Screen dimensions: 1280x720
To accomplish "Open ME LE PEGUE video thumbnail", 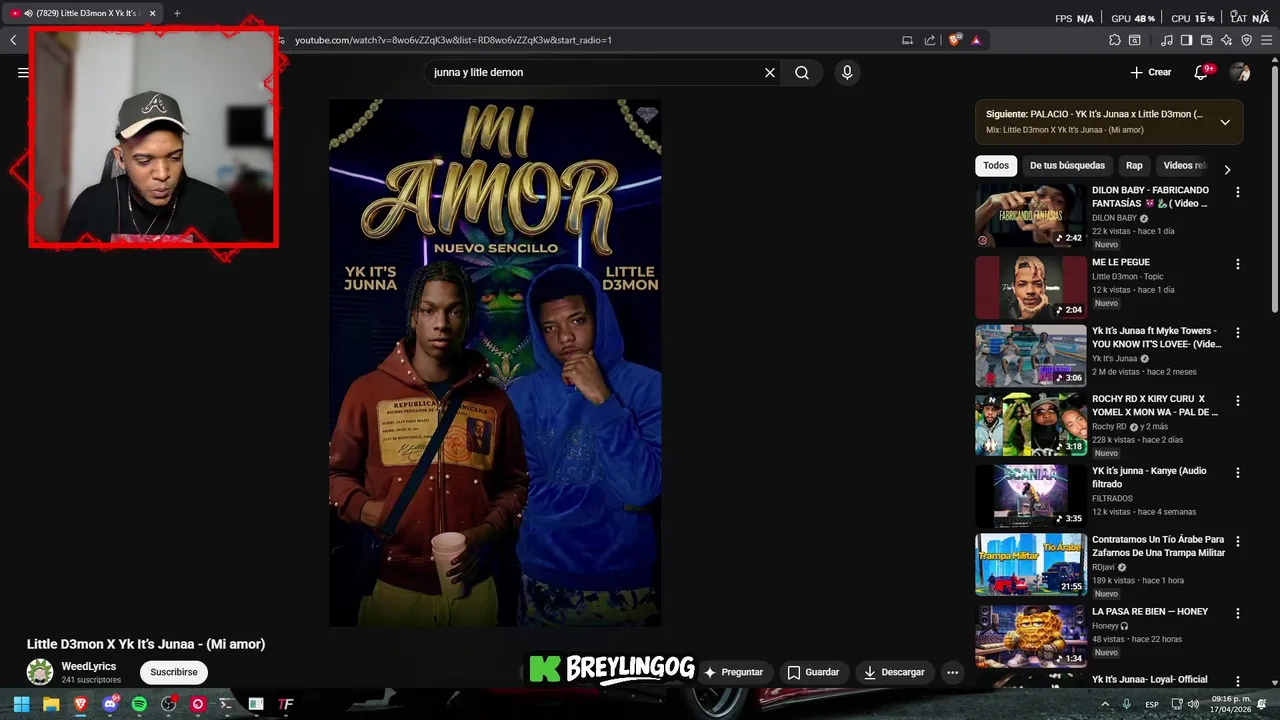I will point(1031,287).
